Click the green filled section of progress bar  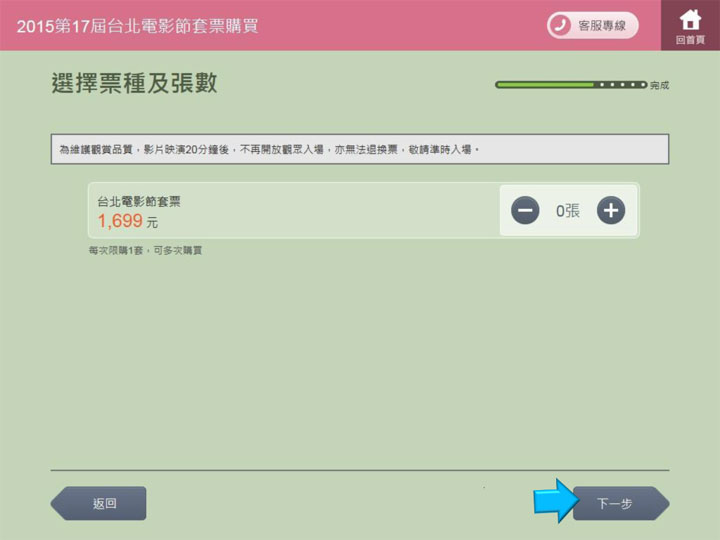tap(545, 85)
